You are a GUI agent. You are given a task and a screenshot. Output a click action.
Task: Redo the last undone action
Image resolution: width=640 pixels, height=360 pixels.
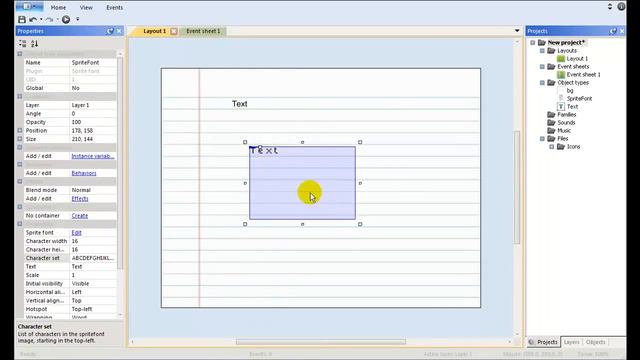pyautogui.click(x=49, y=20)
